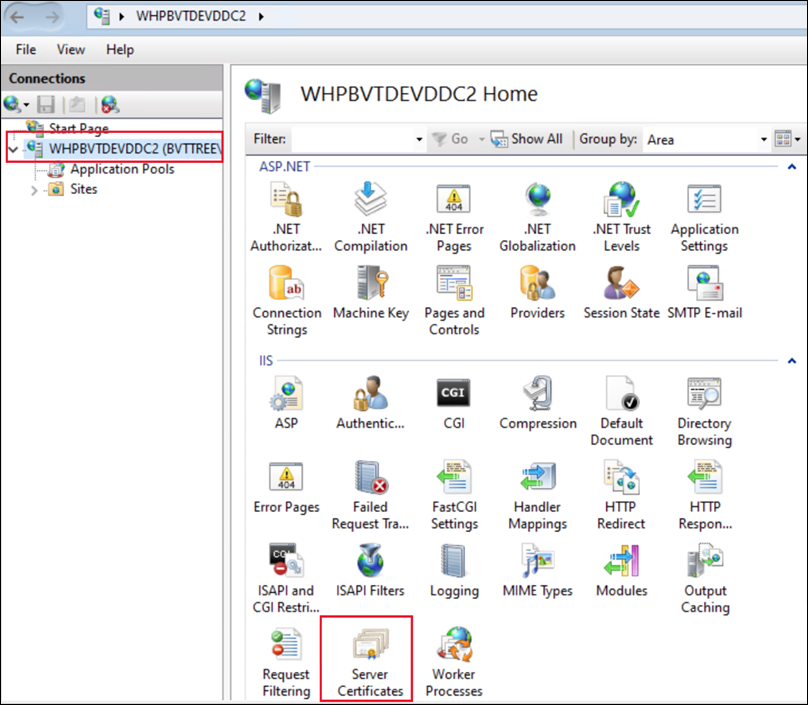The height and width of the screenshot is (705, 808).
Task: Open the Help menu
Action: pyautogui.click(x=120, y=49)
